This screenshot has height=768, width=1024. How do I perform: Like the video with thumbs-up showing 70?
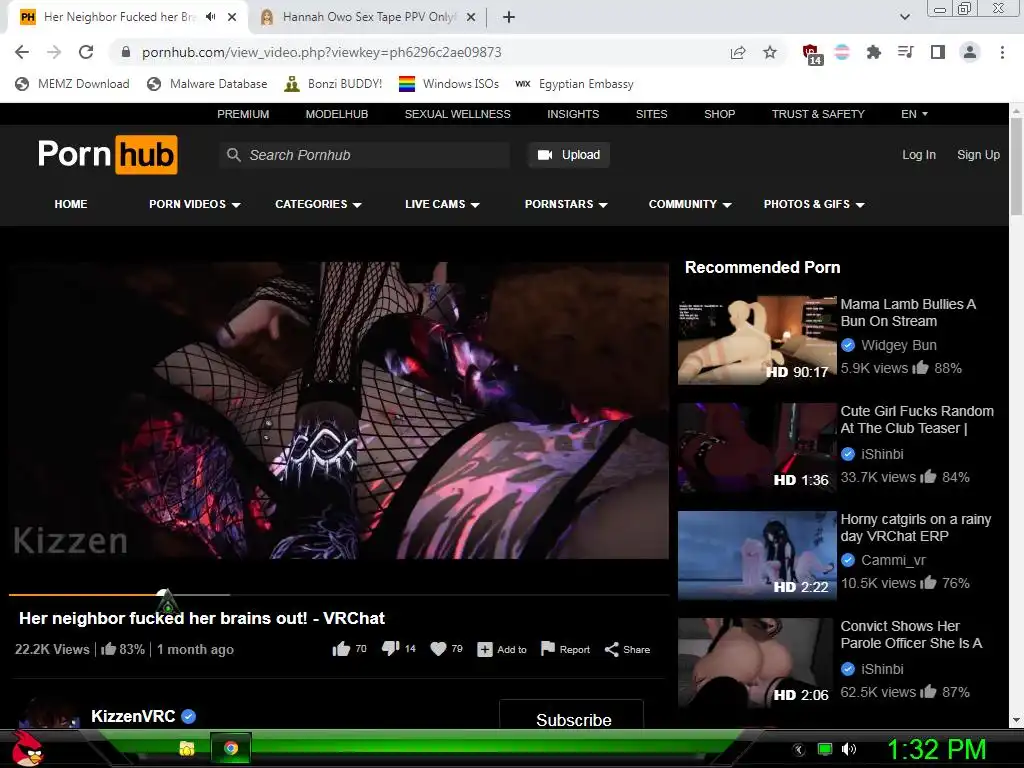(349, 649)
